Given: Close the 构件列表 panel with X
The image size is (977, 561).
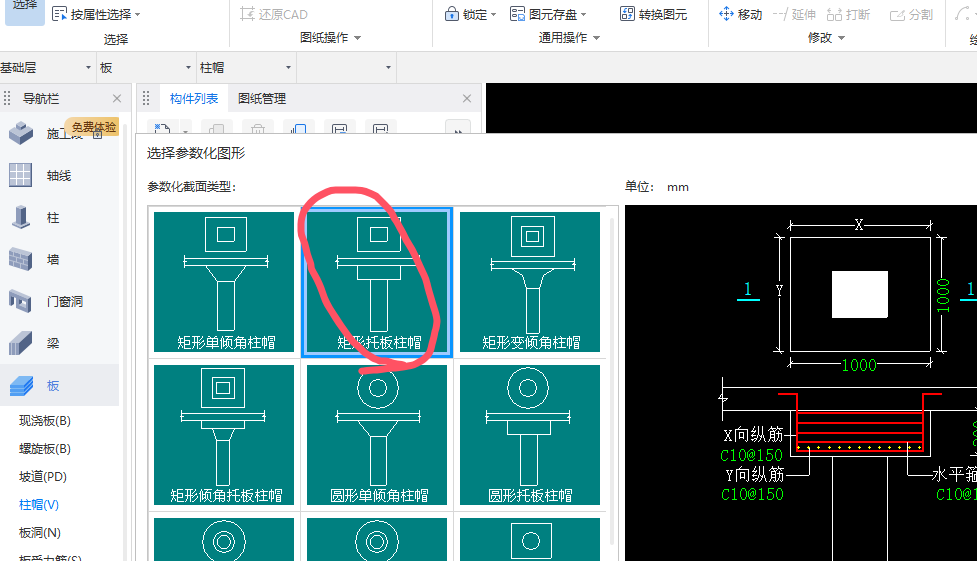Looking at the screenshot, I should pos(467,98).
